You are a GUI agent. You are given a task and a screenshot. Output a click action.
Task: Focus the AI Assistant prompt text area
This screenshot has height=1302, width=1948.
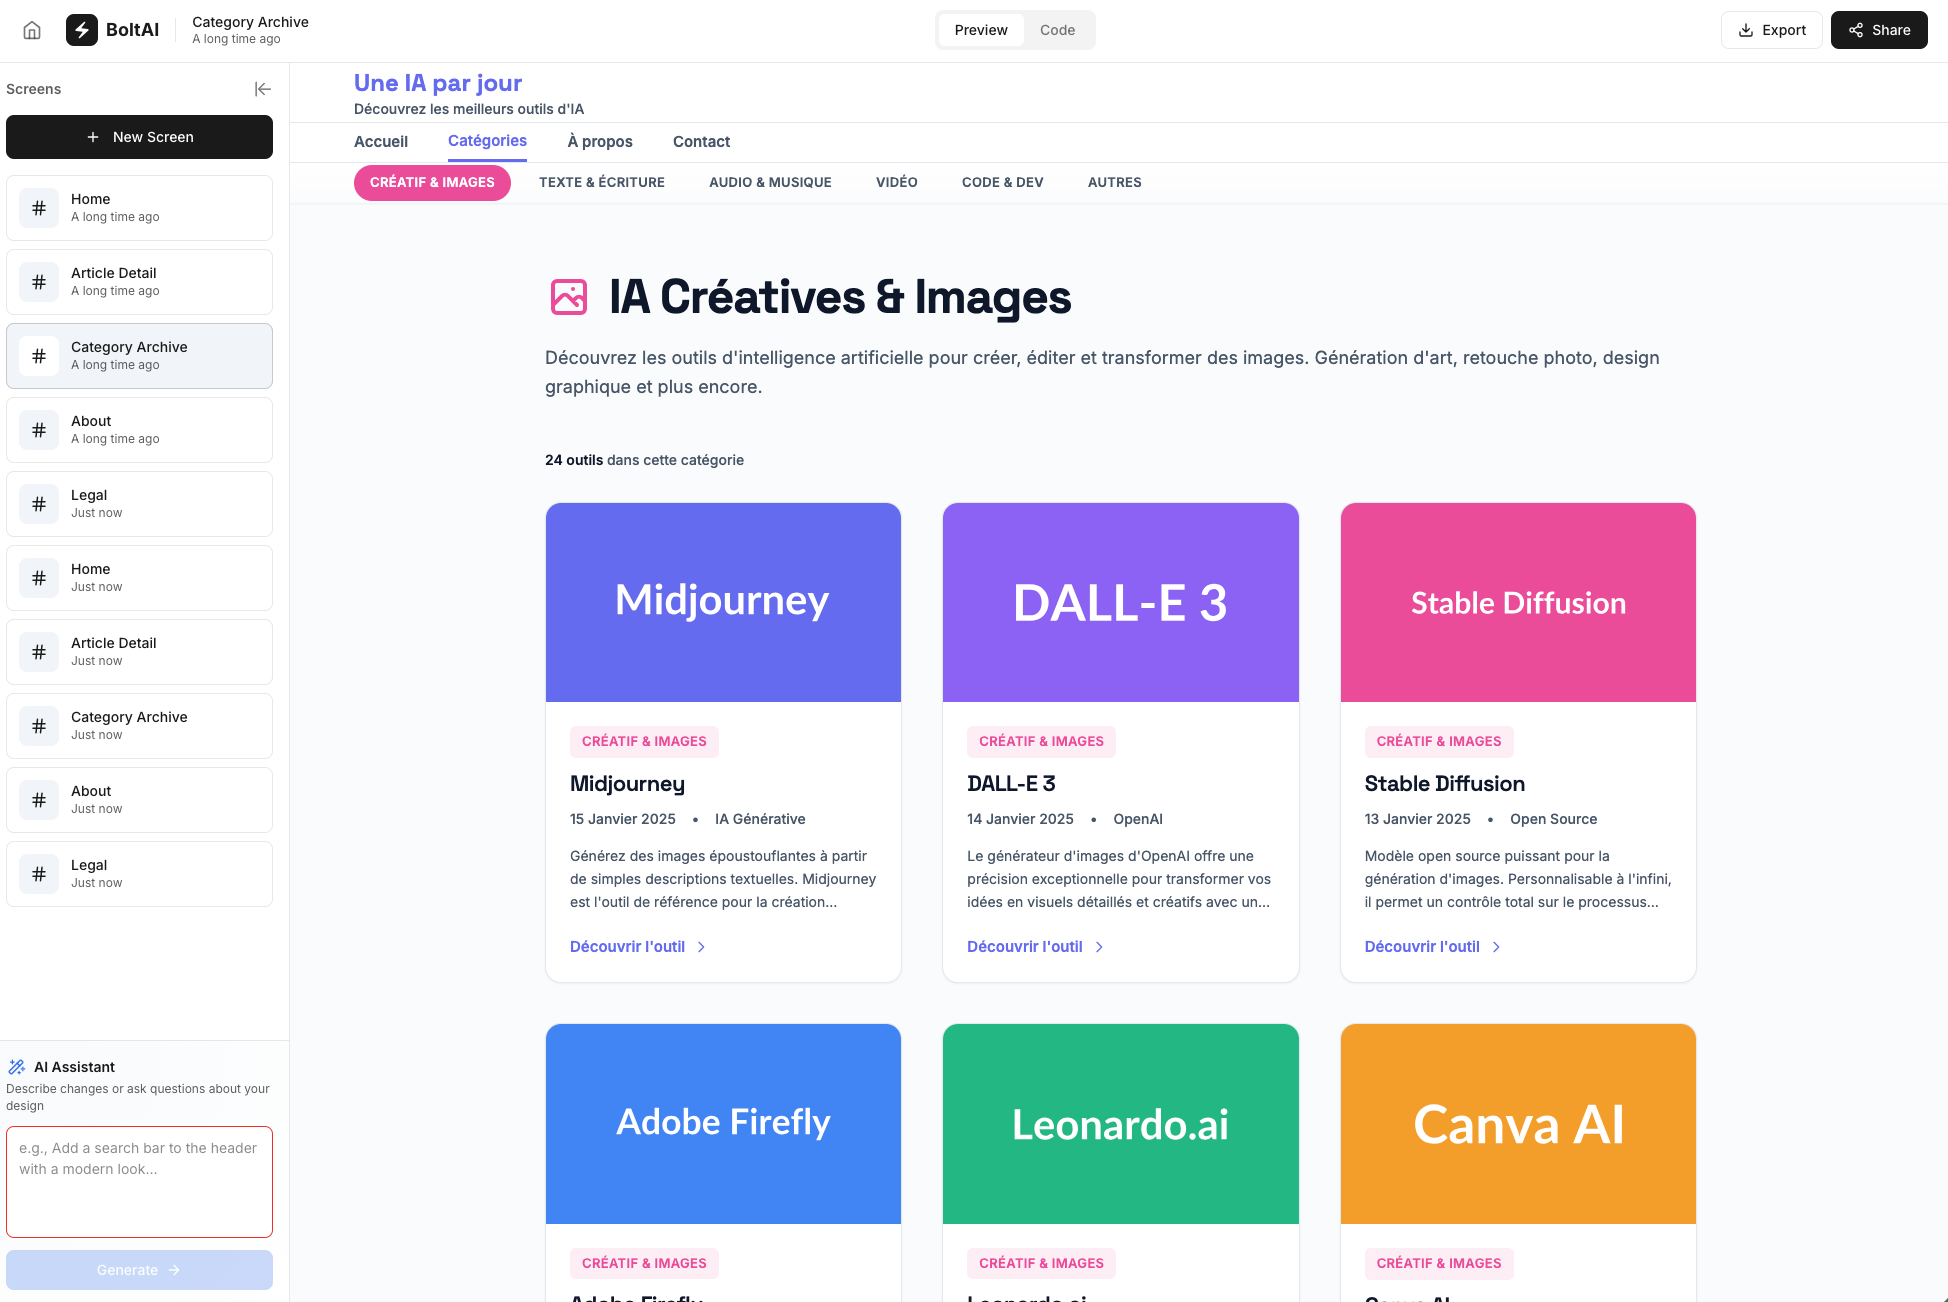[139, 1182]
